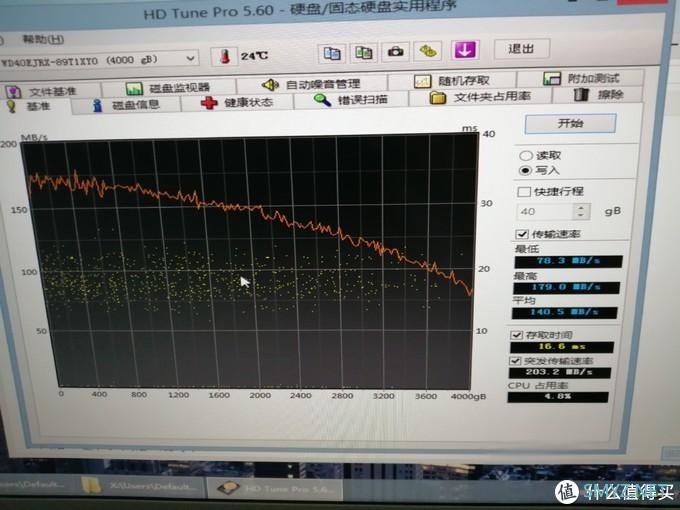The width and height of the screenshot is (680, 510).
Task: Switch to the 随机存取 tab
Action: 451,81
